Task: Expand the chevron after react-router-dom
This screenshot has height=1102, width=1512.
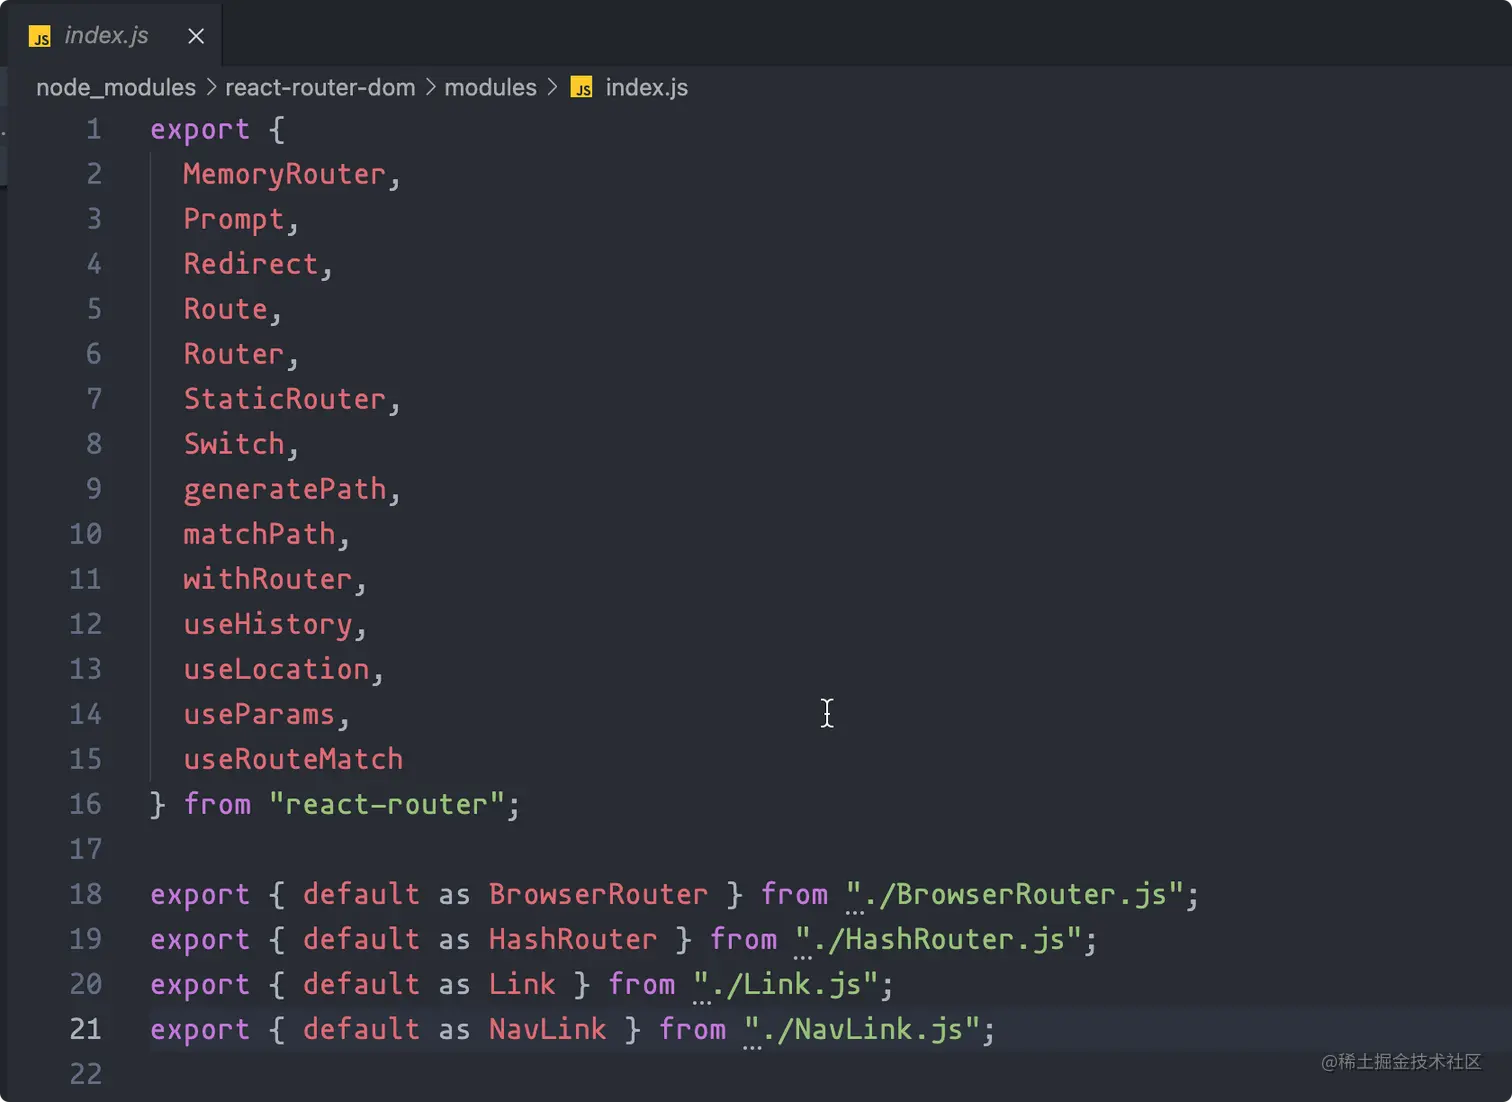Action: (x=430, y=87)
